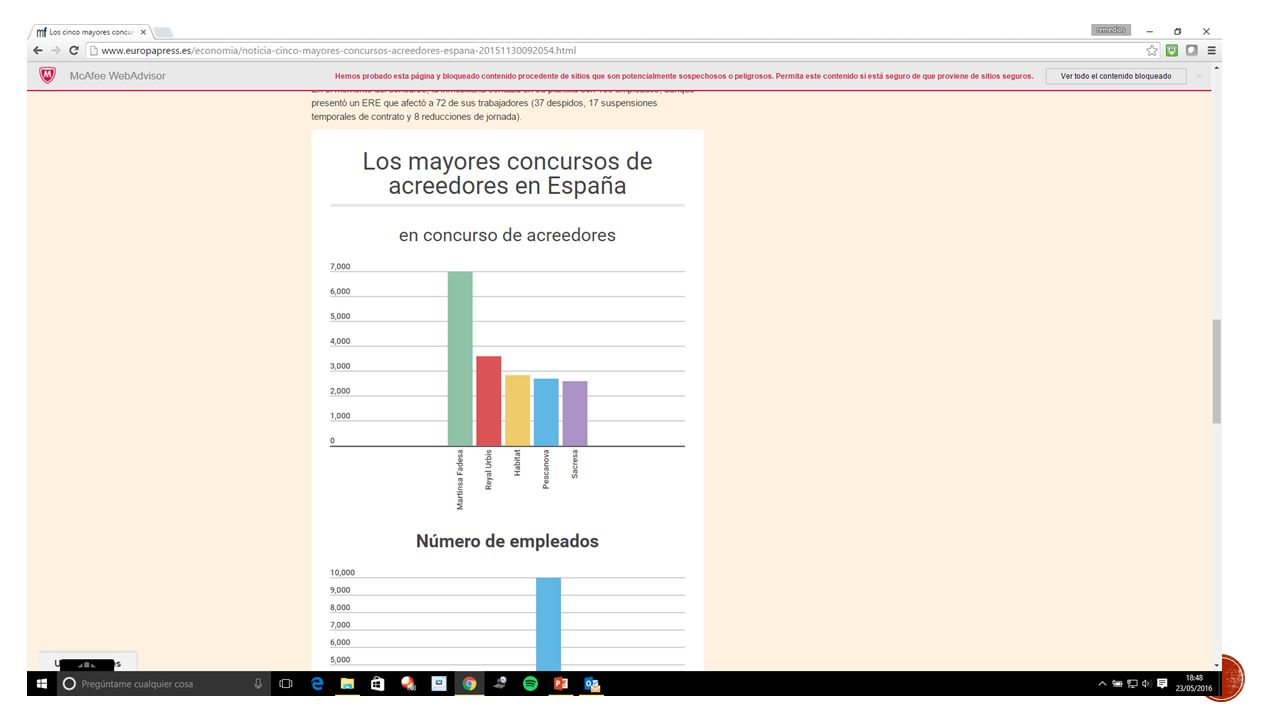Click the McAfee WebAdvisor shield logo
This screenshot has height=720, width=1280.
pyautogui.click(x=47, y=76)
